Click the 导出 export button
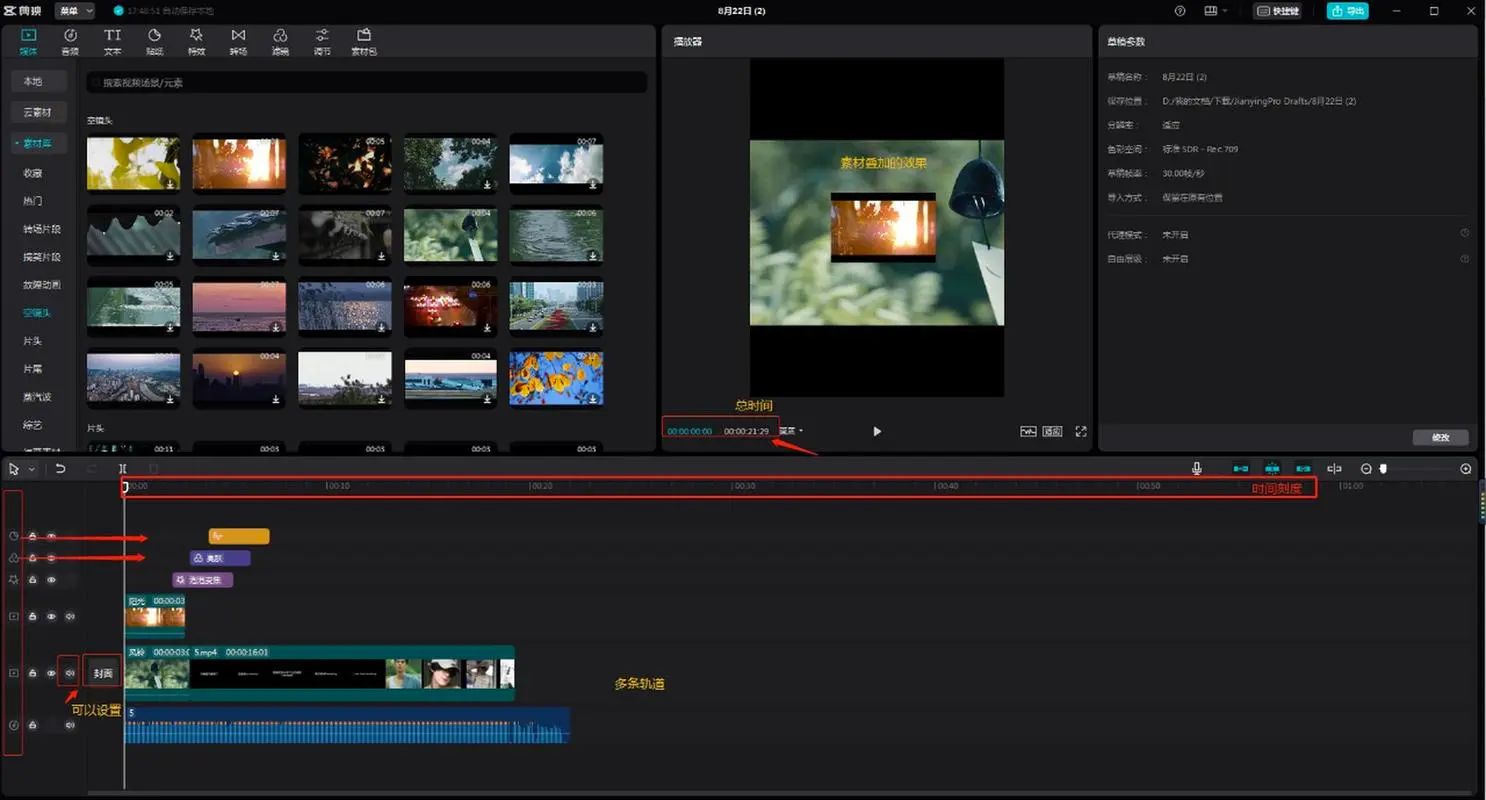 tap(1347, 11)
